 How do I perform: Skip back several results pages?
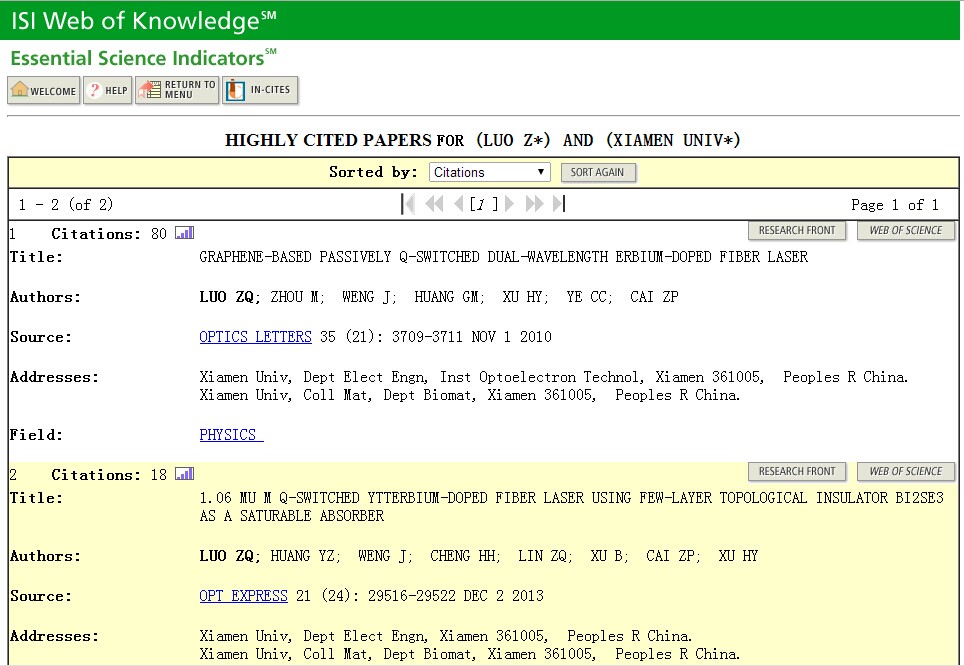click(x=434, y=204)
